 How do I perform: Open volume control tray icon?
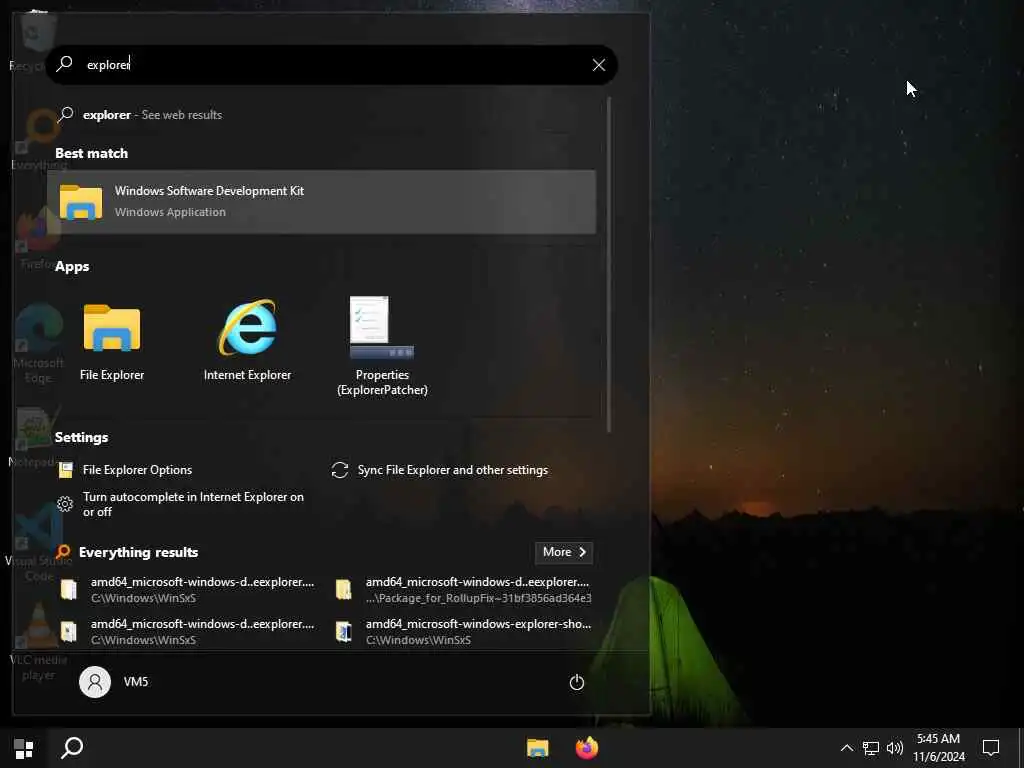pos(895,748)
